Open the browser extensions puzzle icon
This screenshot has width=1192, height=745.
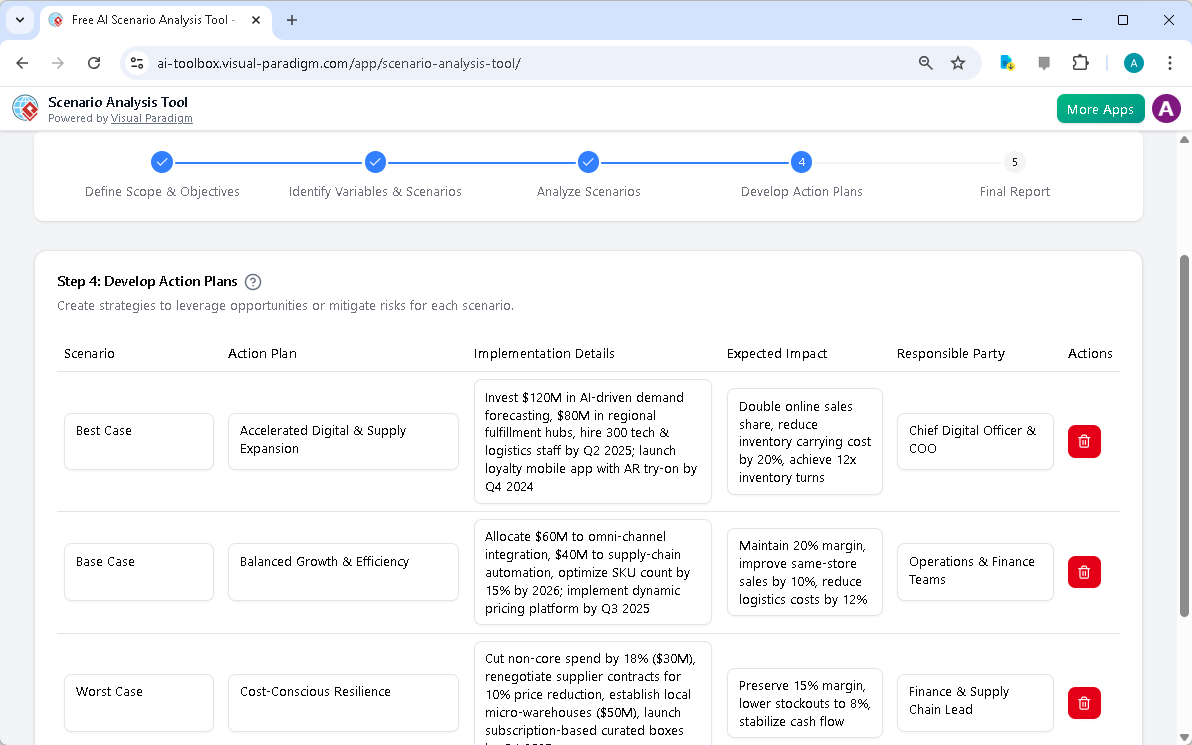click(x=1081, y=62)
